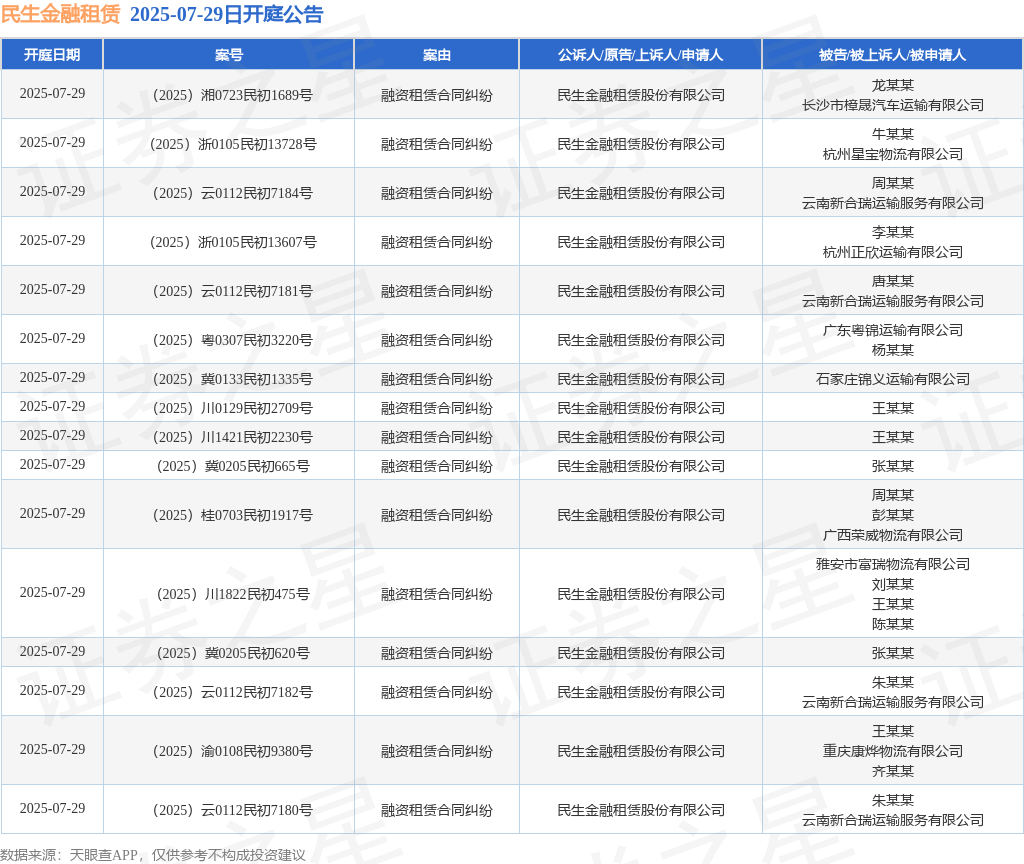
Task: Click 融资租赁合同纠纷 in the 桂0703民初1917号 row
Action: [x=436, y=515]
